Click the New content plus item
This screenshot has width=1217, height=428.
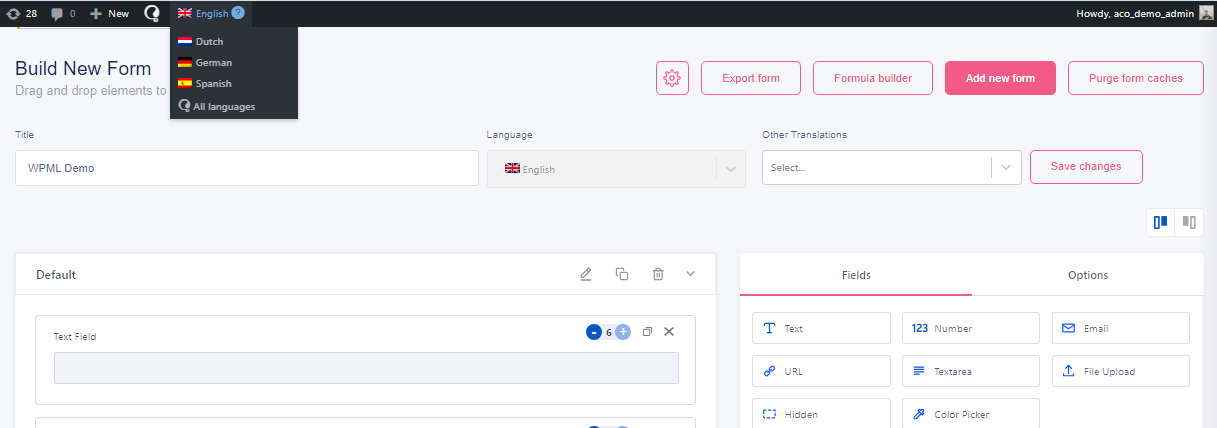pyautogui.click(x=109, y=13)
